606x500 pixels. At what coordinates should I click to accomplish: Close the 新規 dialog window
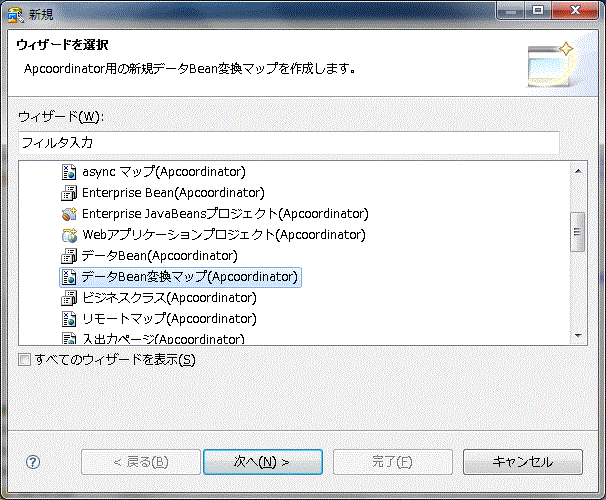coord(575,10)
